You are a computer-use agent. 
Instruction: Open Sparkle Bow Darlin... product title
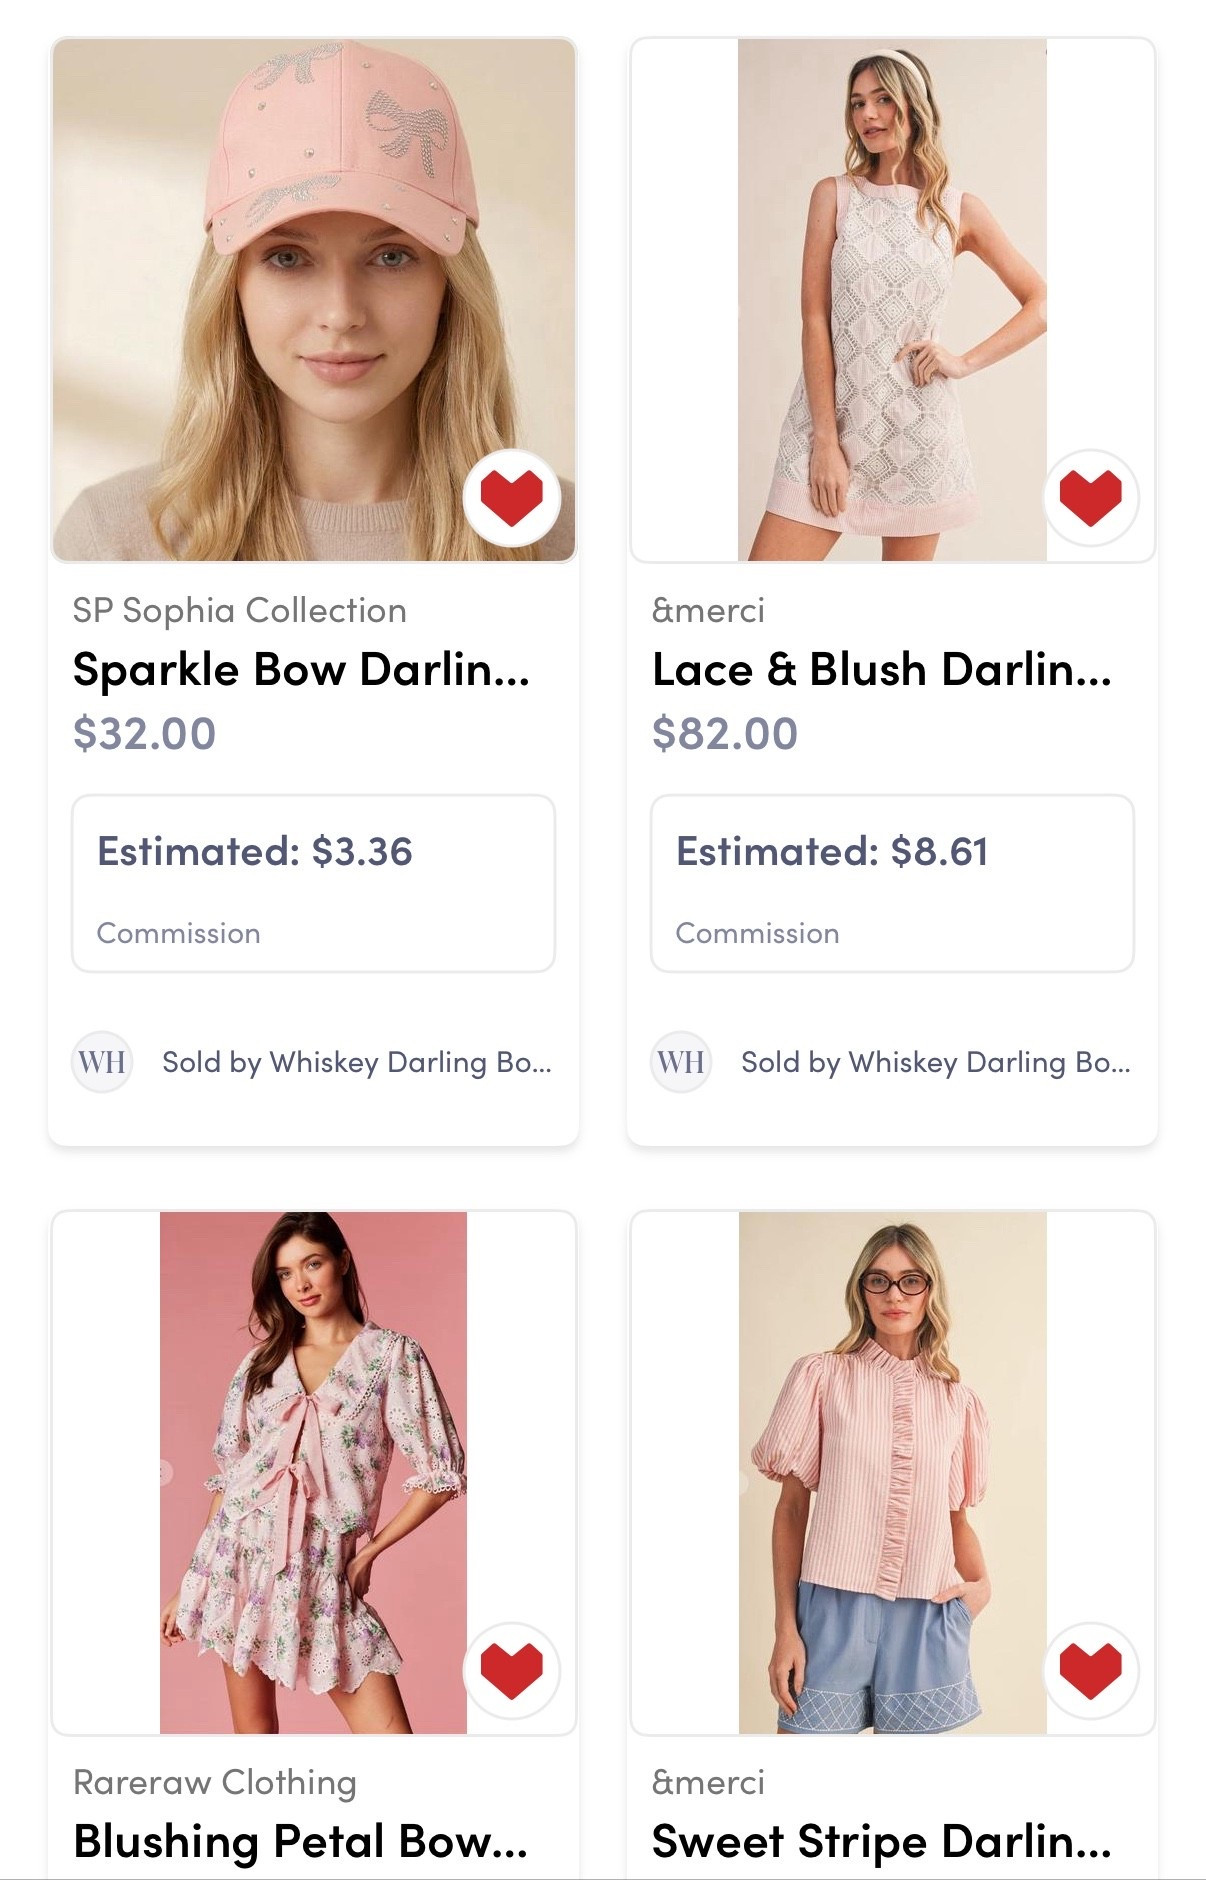pyautogui.click(x=301, y=670)
